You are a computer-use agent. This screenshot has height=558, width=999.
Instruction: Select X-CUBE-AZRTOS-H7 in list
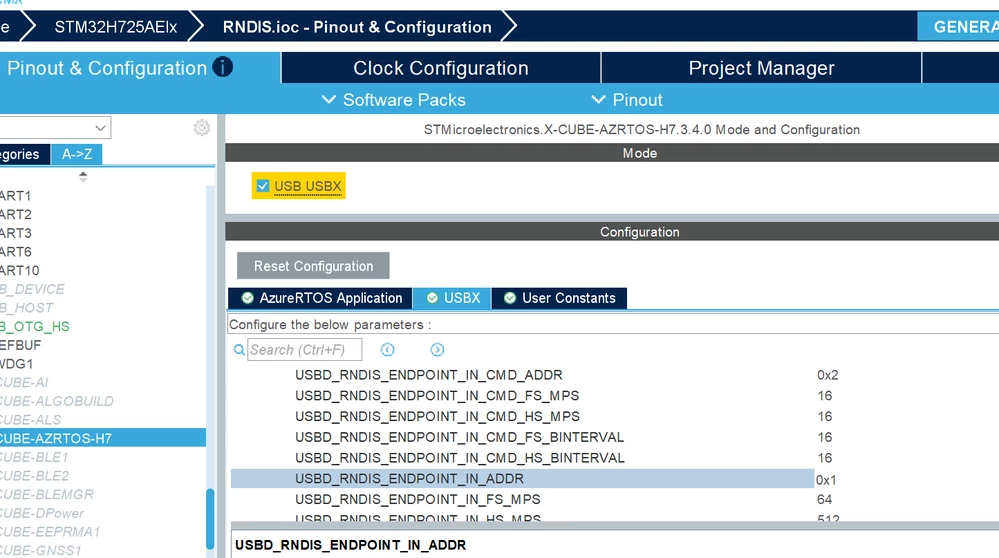103,438
